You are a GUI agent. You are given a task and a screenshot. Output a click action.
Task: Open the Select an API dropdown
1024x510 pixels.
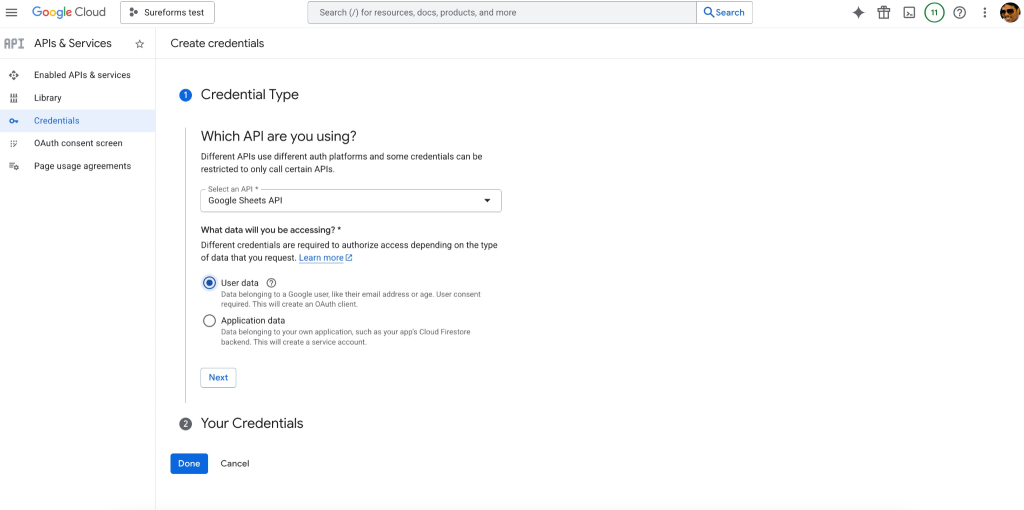[x=351, y=200]
